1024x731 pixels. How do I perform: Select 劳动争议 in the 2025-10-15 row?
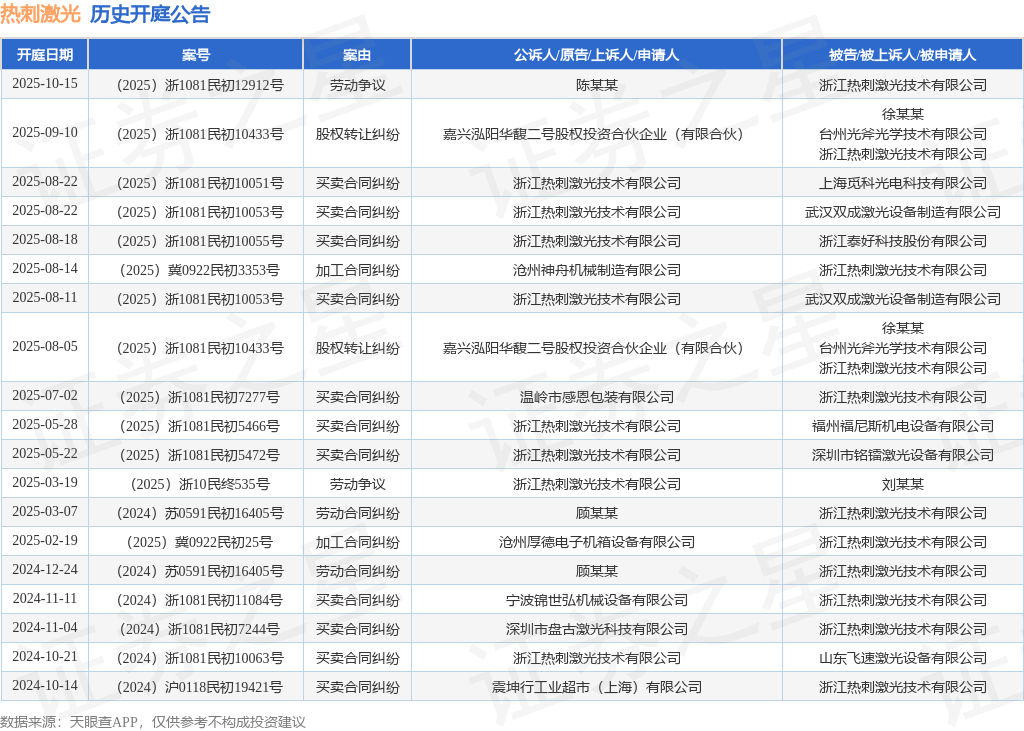357,85
